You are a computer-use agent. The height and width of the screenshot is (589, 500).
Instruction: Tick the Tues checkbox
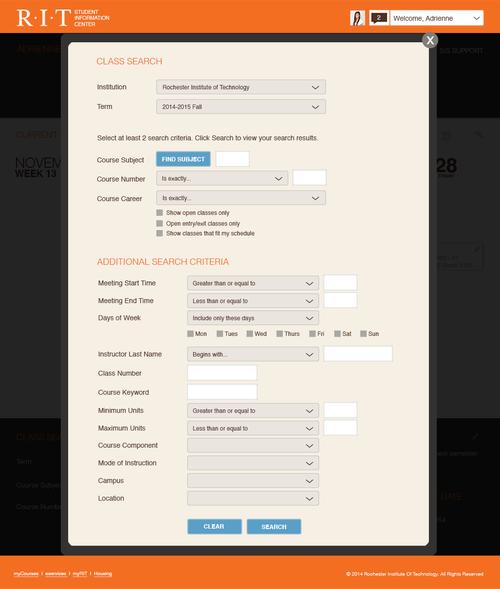click(x=220, y=334)
